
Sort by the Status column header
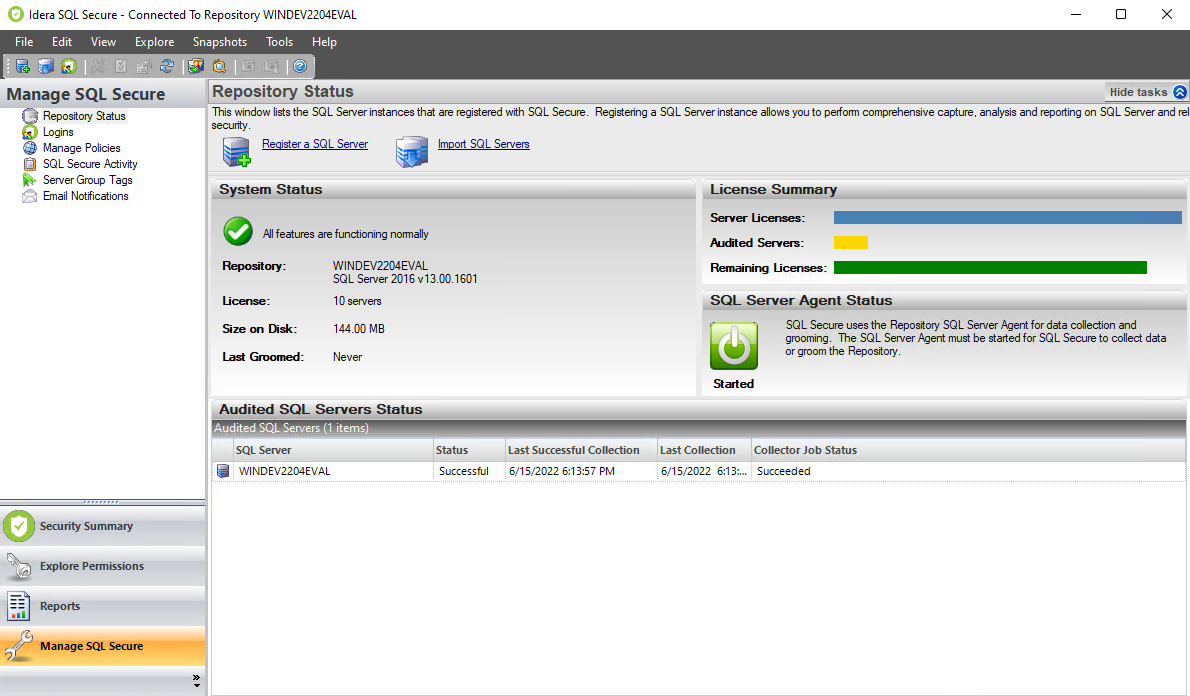point(469,450)
